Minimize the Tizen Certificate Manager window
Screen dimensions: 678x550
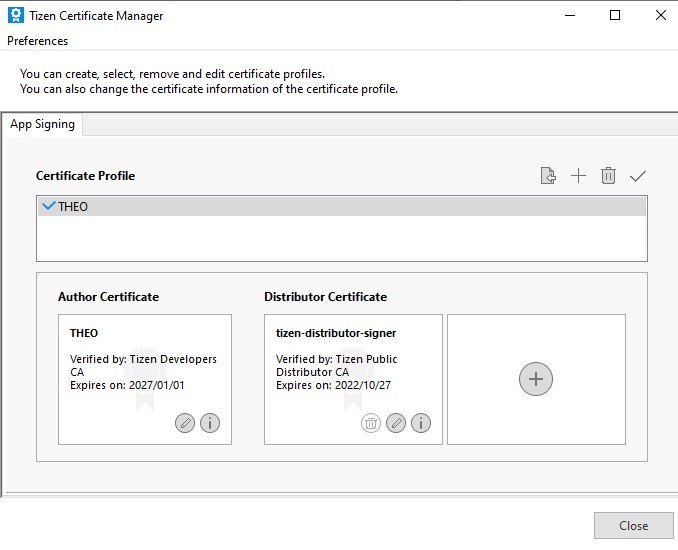[569, 16]
